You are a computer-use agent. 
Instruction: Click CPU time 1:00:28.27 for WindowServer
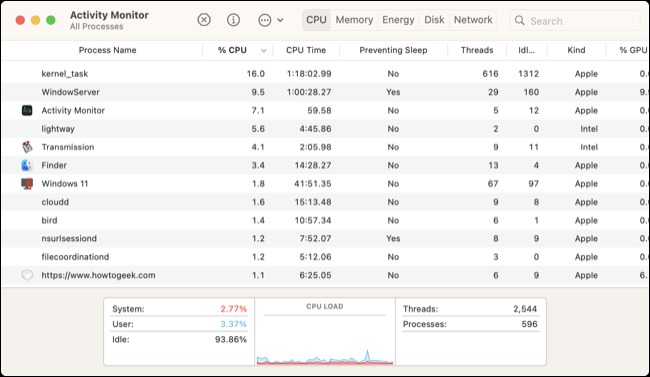309,92
